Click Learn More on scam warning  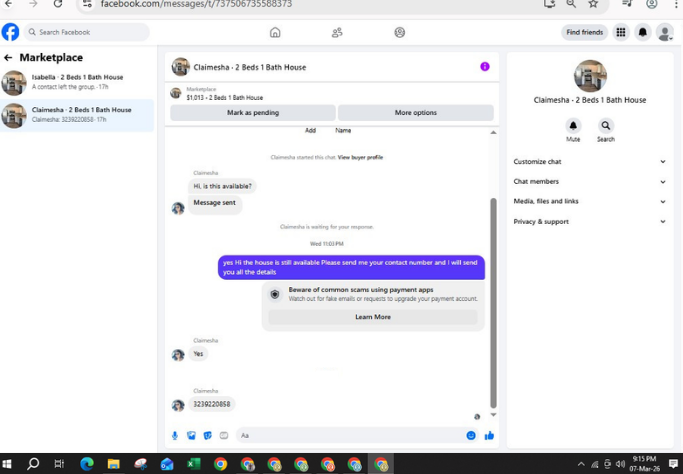point(373,317)
